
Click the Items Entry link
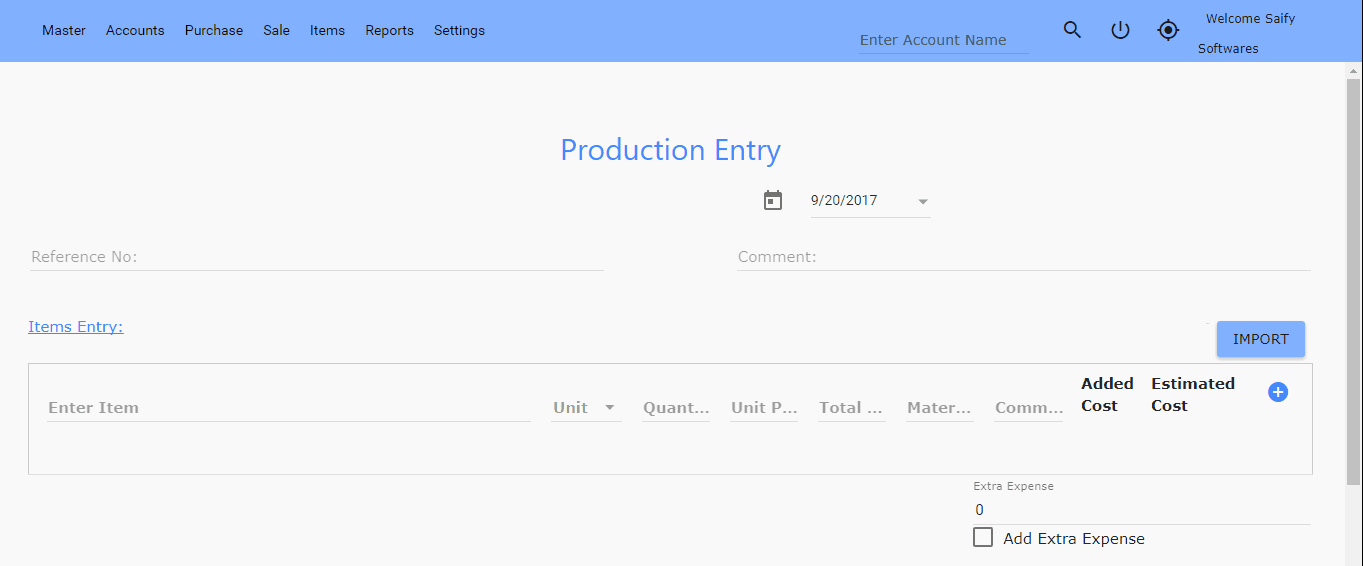click(x=76, y=327)
